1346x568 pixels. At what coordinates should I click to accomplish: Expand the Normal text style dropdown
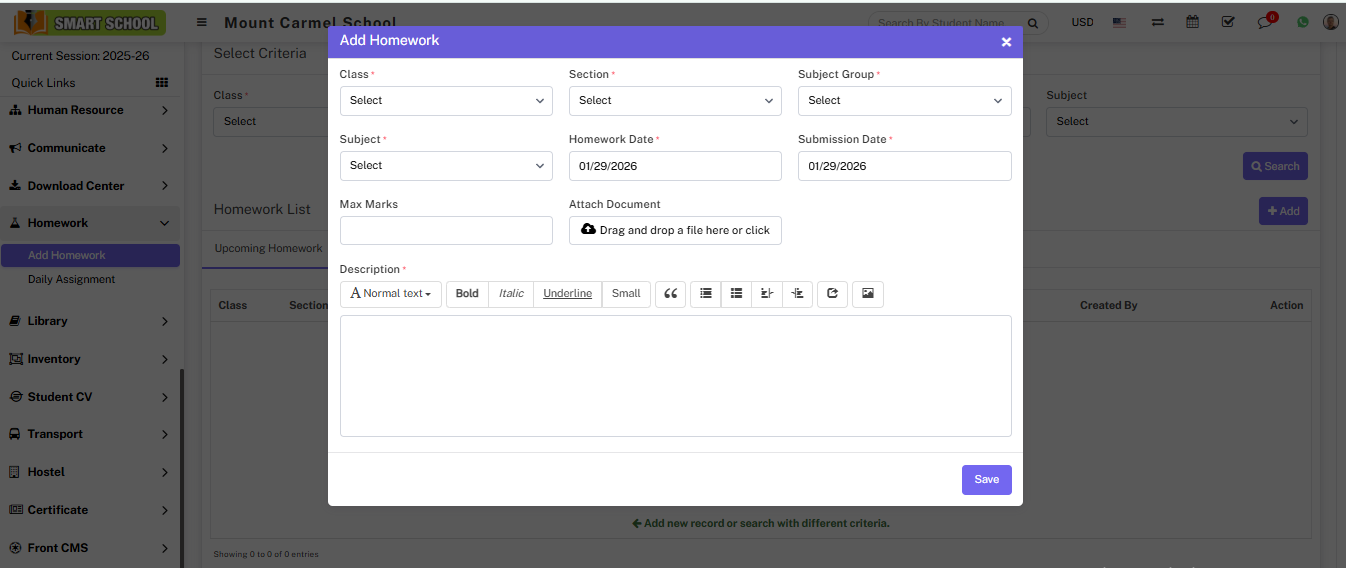(391, 294)
